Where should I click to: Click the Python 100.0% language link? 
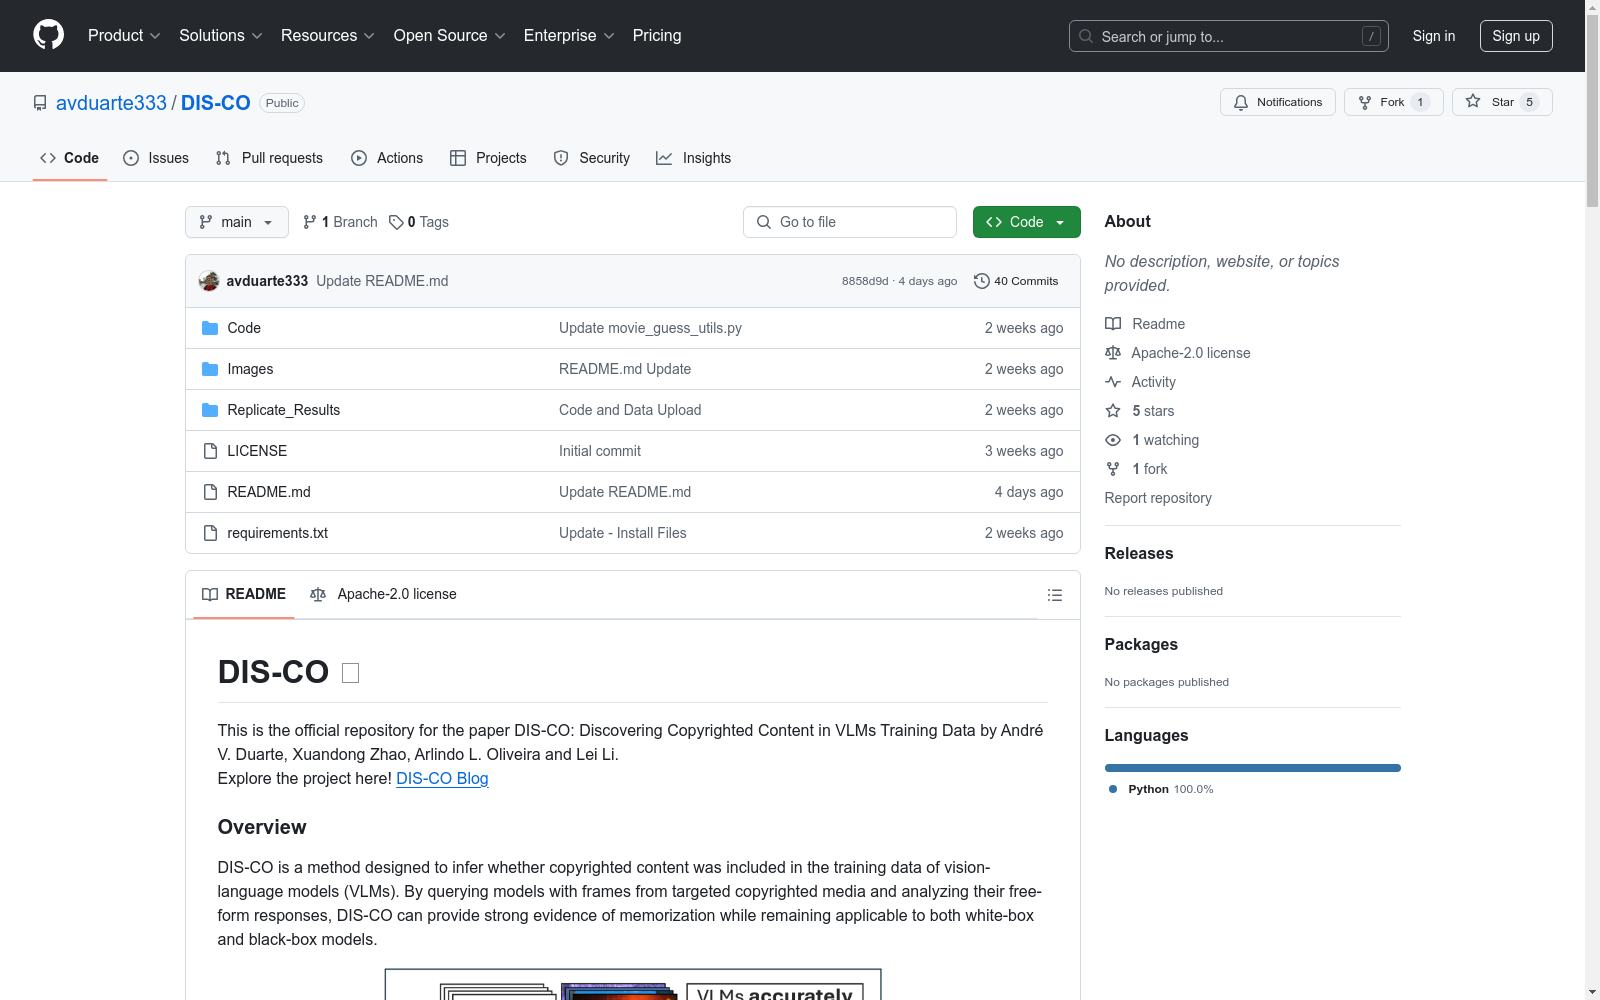point(1161,789)
